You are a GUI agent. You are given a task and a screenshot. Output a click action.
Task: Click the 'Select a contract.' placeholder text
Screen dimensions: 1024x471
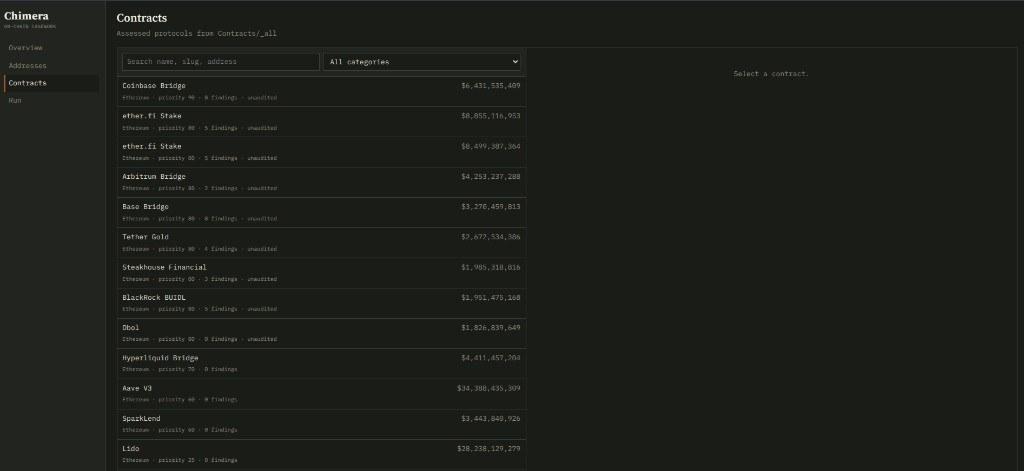[x=771, y=74]
